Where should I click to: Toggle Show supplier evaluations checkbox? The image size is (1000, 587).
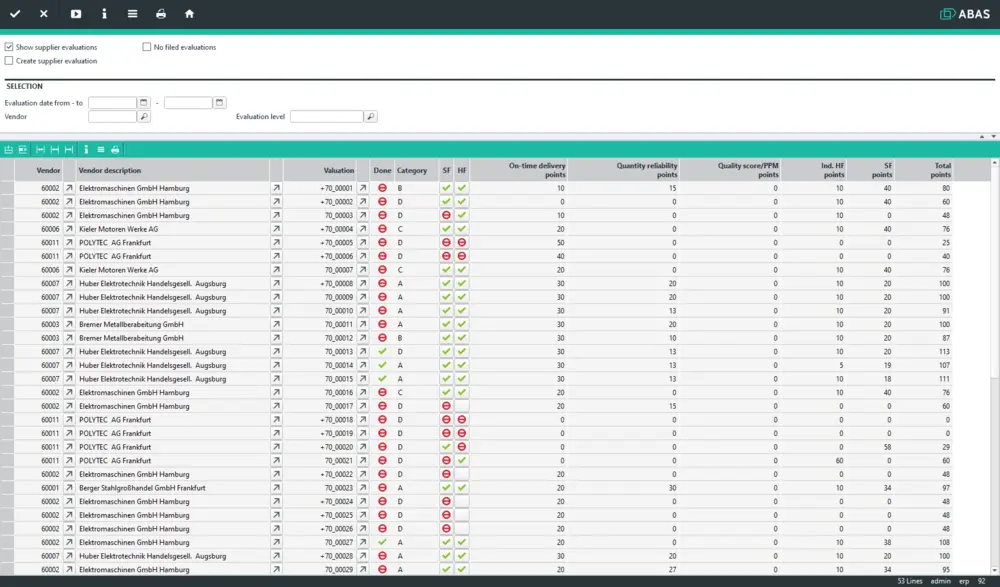click(x=9, y=47)
